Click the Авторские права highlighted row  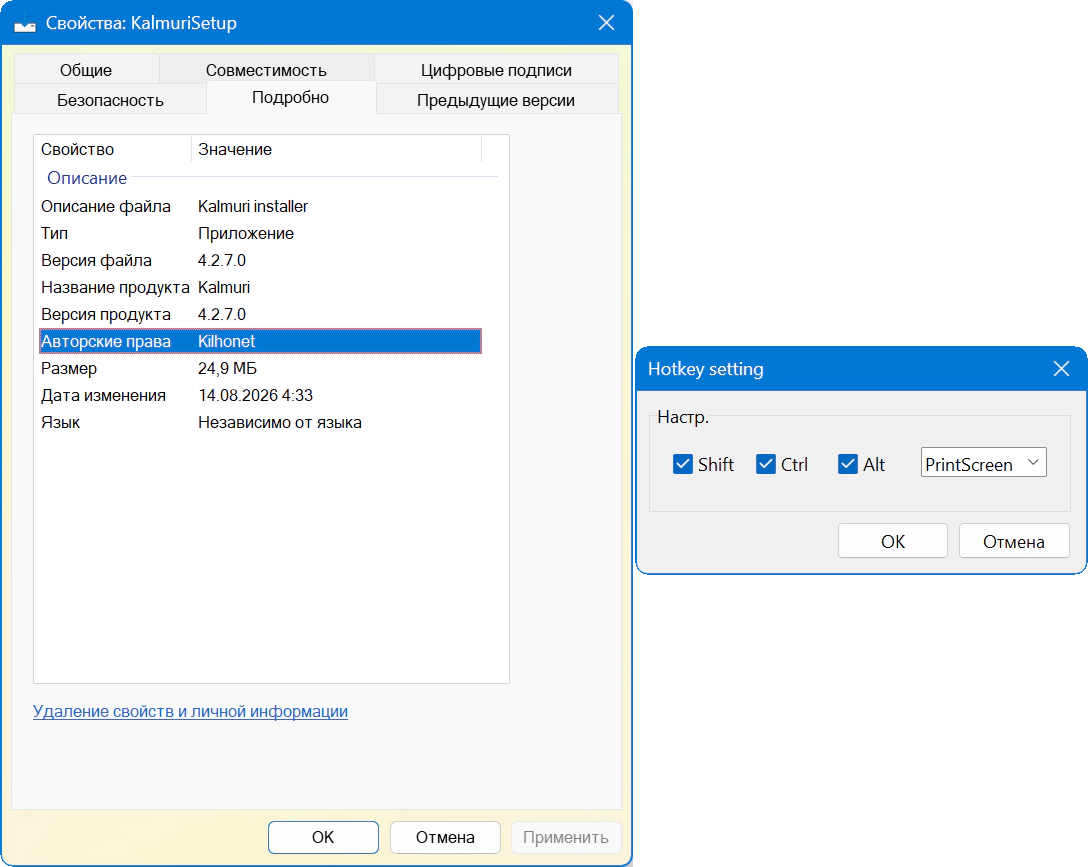tap(260, 341)
